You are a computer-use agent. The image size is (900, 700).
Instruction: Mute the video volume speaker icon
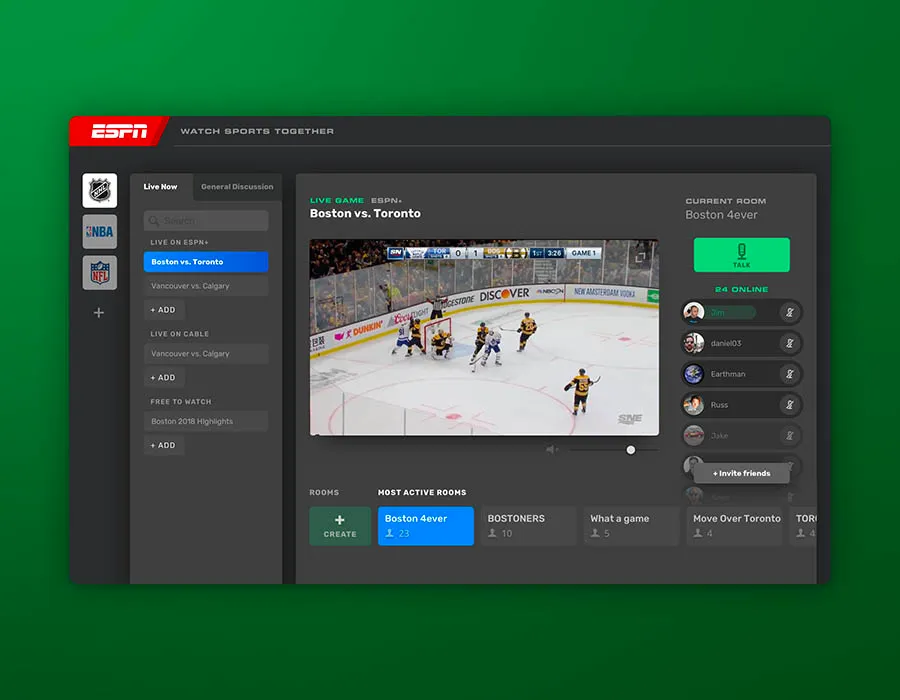click(x=552, y=450)
